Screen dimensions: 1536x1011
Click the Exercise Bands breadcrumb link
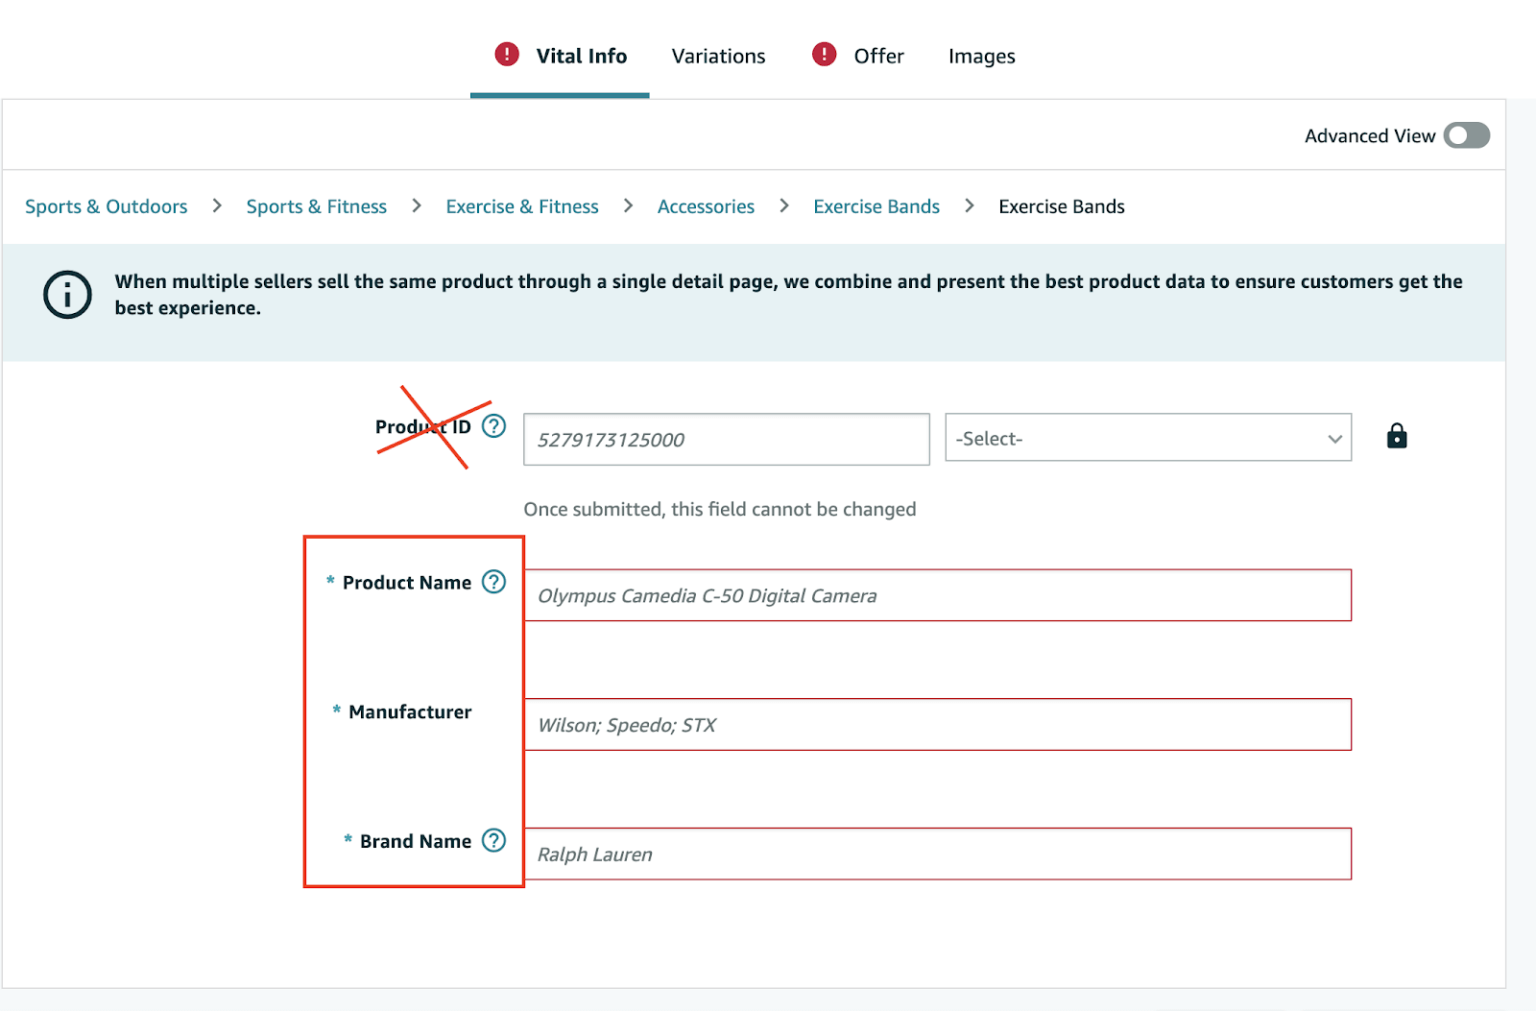(x=876, y=206)
